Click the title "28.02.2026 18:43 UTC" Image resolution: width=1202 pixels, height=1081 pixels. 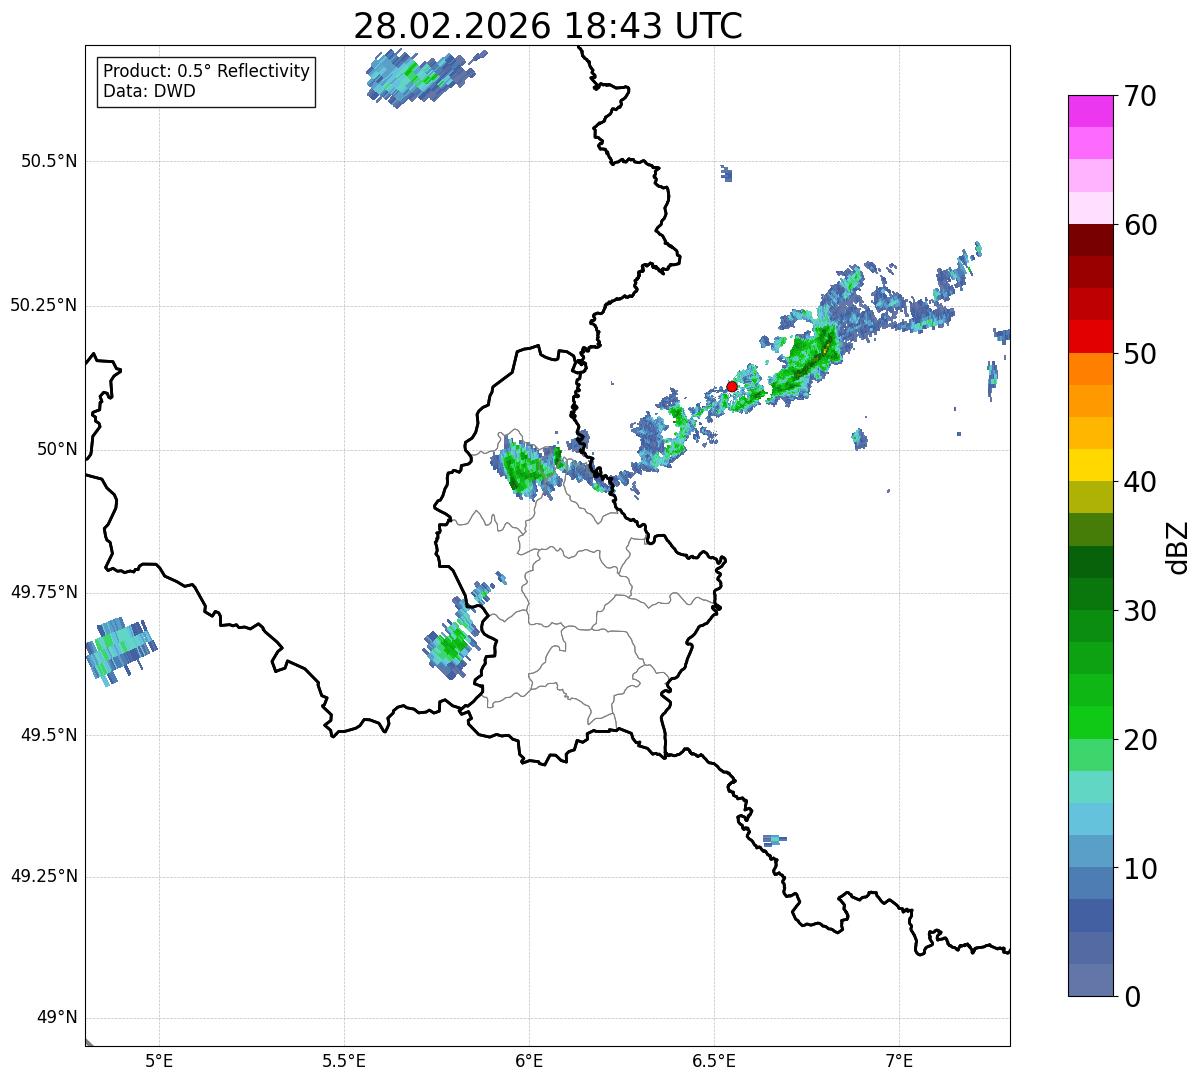click(548, 26)
